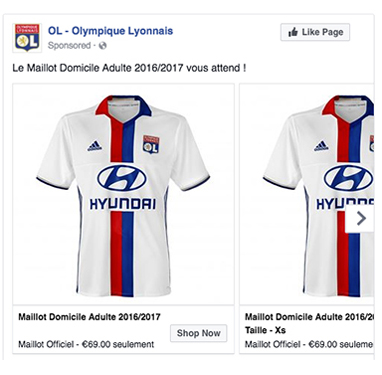Advance carousel with the right chevron arrow
382x375 pixels.
coord(360,219)
